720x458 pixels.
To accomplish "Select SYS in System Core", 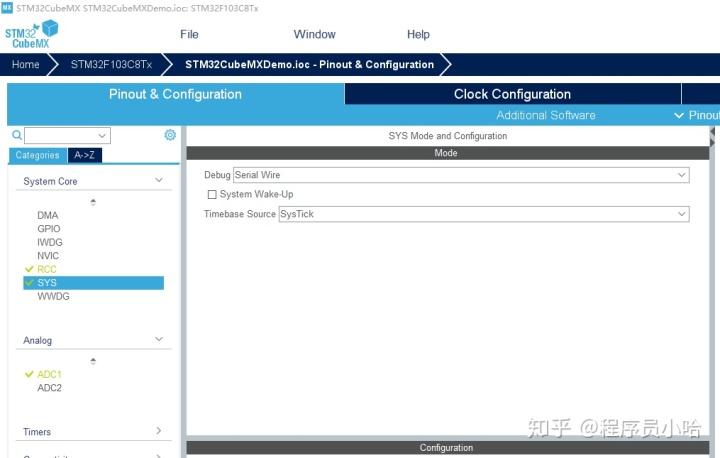I will pyautogui.click(x=93, y=283).
